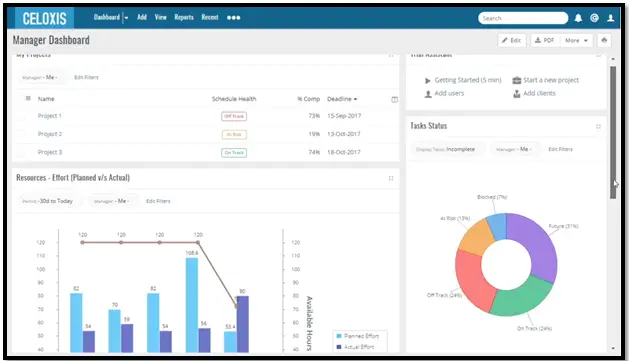Click the Start a new project link
This screenshot has height=361, width=629.
pyautogui.click(x=551, y=80)
